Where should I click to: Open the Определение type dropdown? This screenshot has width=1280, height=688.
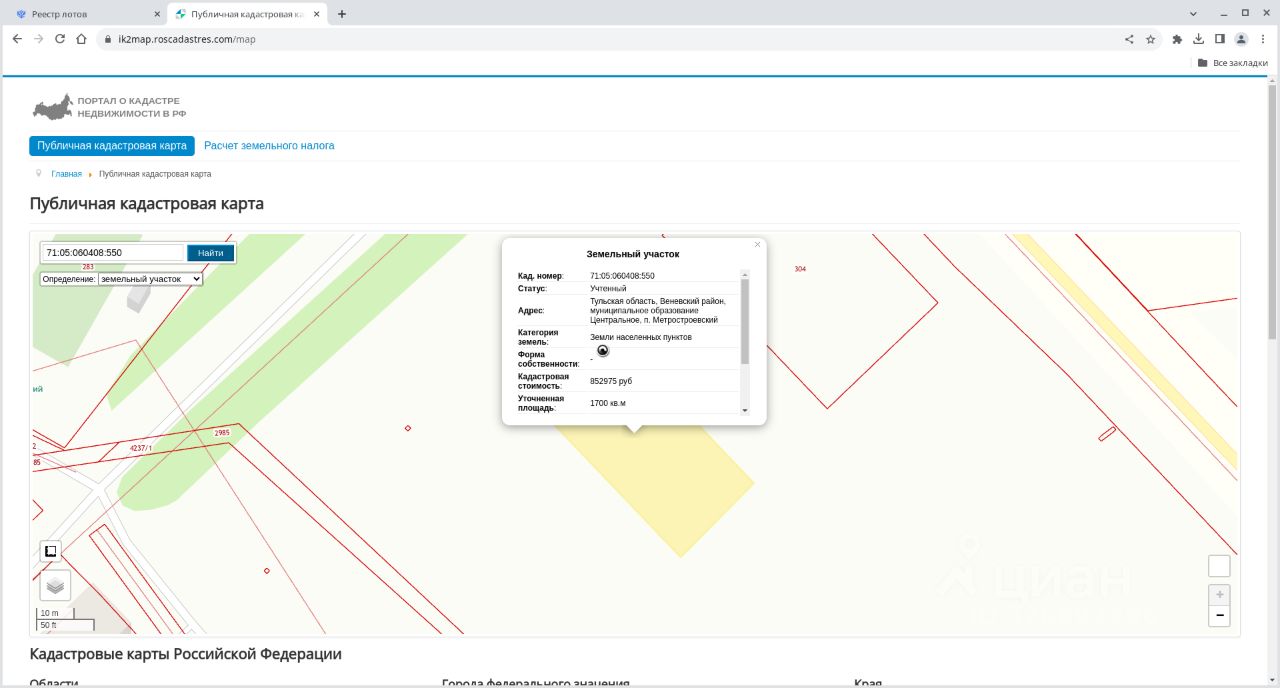(x=150, y=279)
